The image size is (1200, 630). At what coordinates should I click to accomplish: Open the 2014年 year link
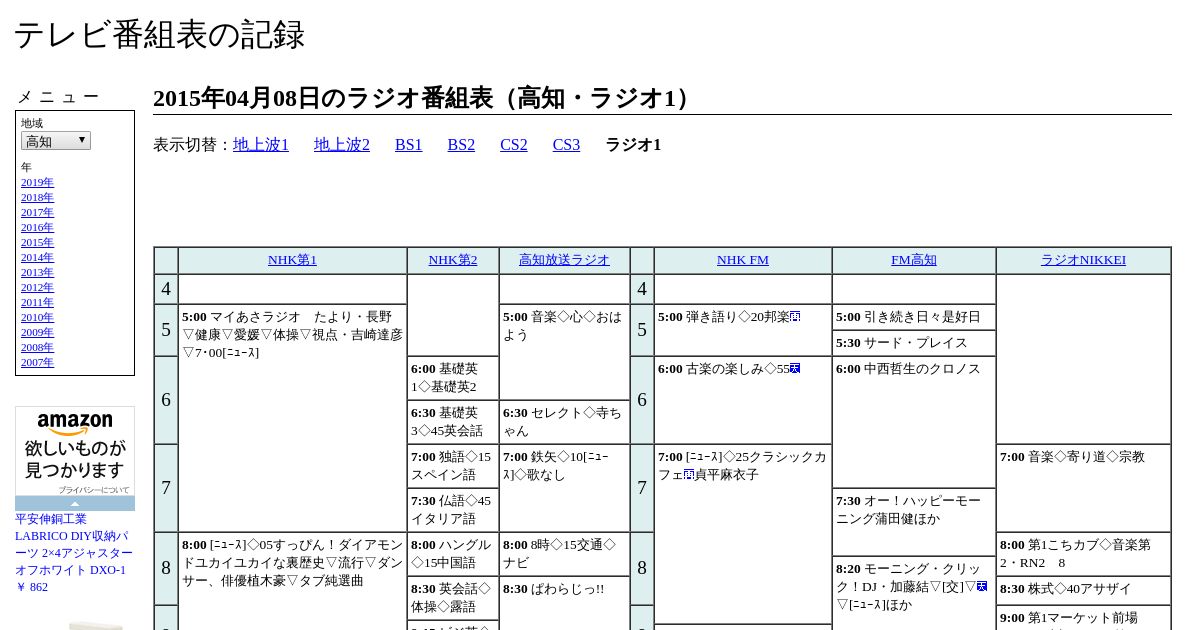point(37,258)
